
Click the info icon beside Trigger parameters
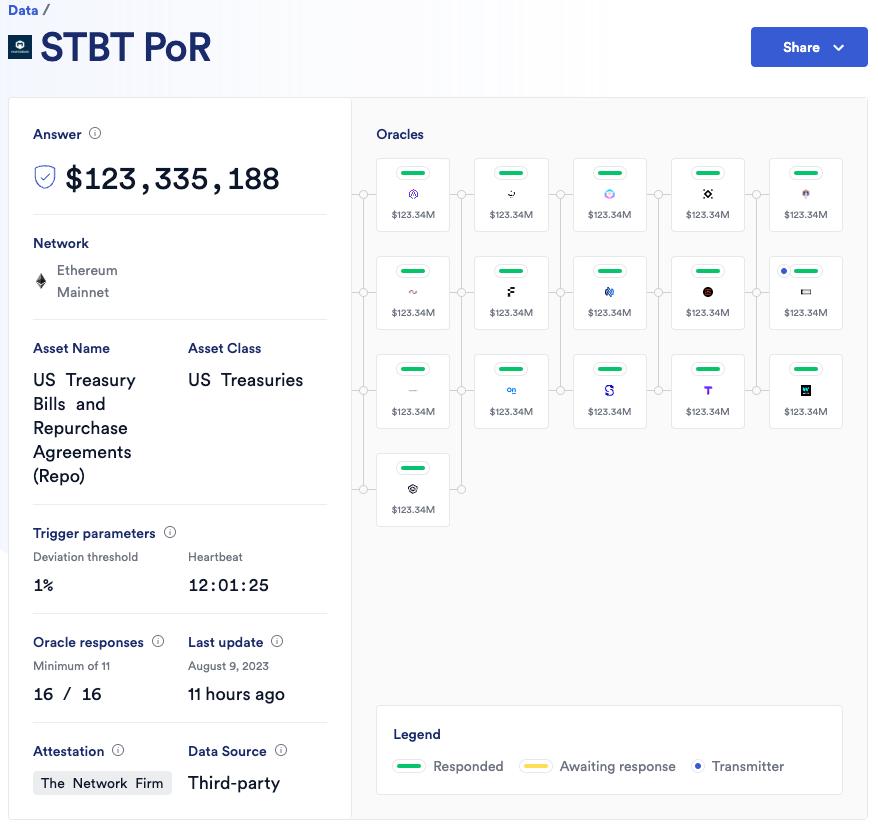click(170, 533)
